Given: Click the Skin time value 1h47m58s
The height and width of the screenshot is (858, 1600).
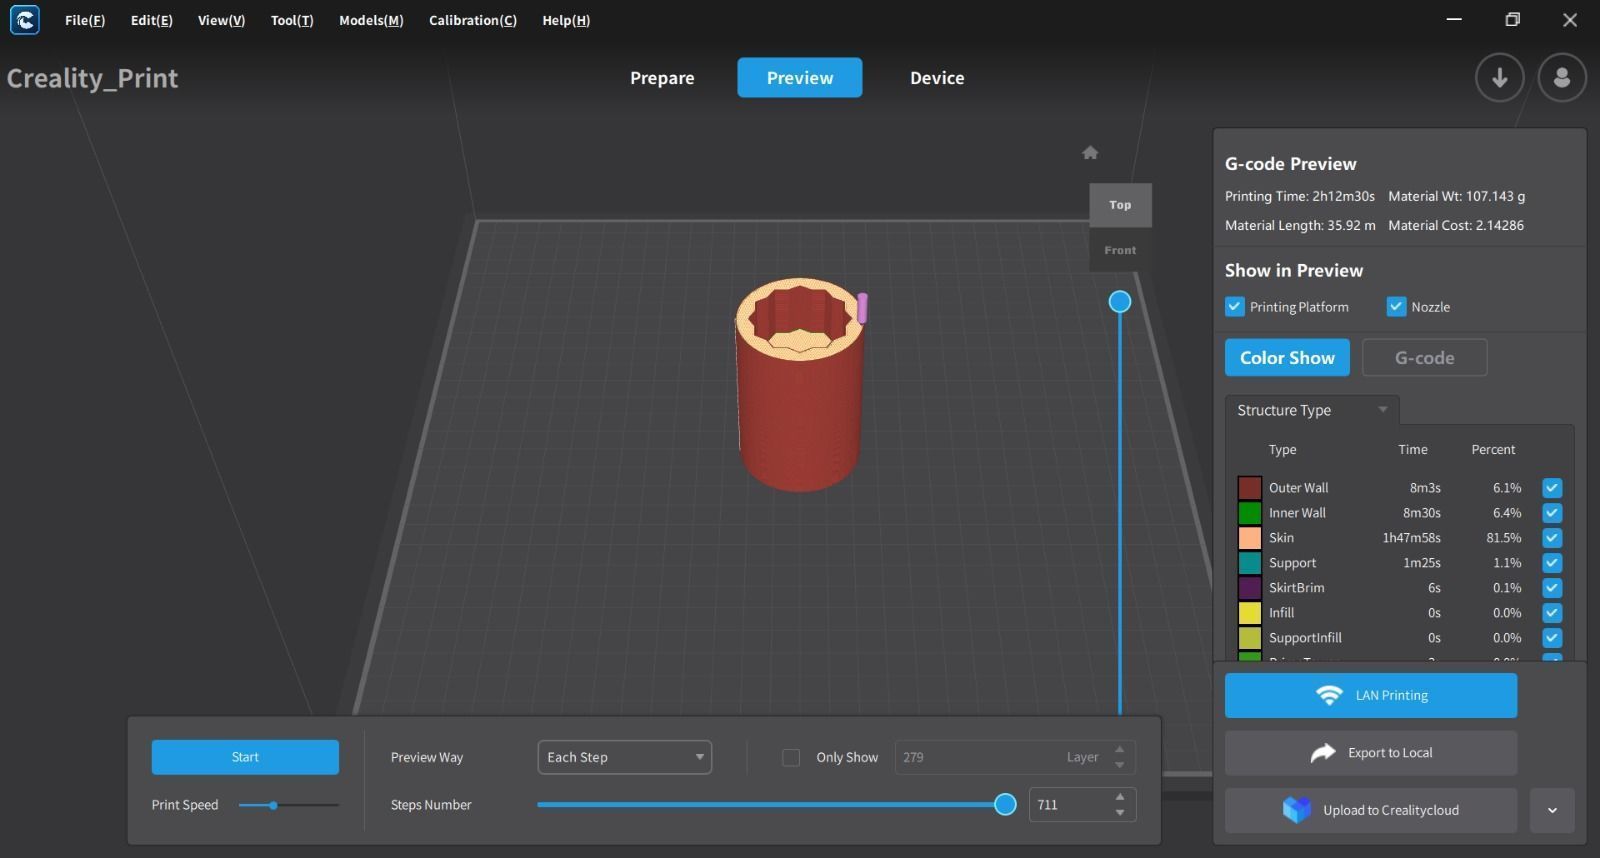Looking at the screenshot, I should [1411, 538].
